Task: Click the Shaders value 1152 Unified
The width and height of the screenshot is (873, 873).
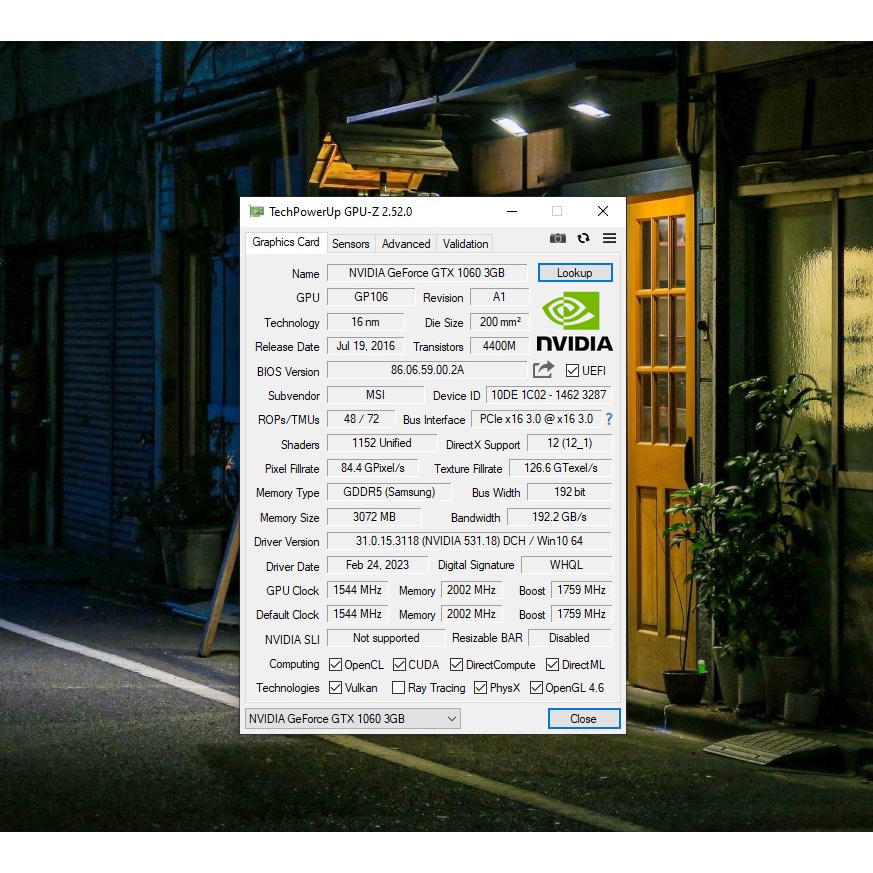Action: point(382,443)
